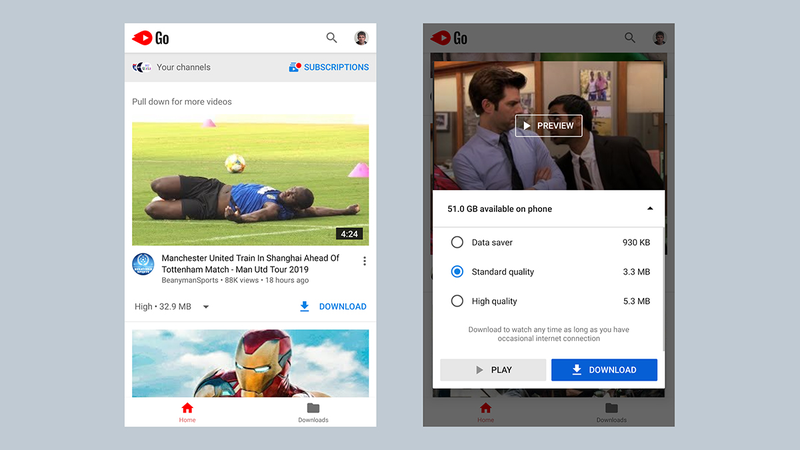Click the dialog's scrollbar beside quality options
Screen dimensions: 800x450
coord(663,289)
